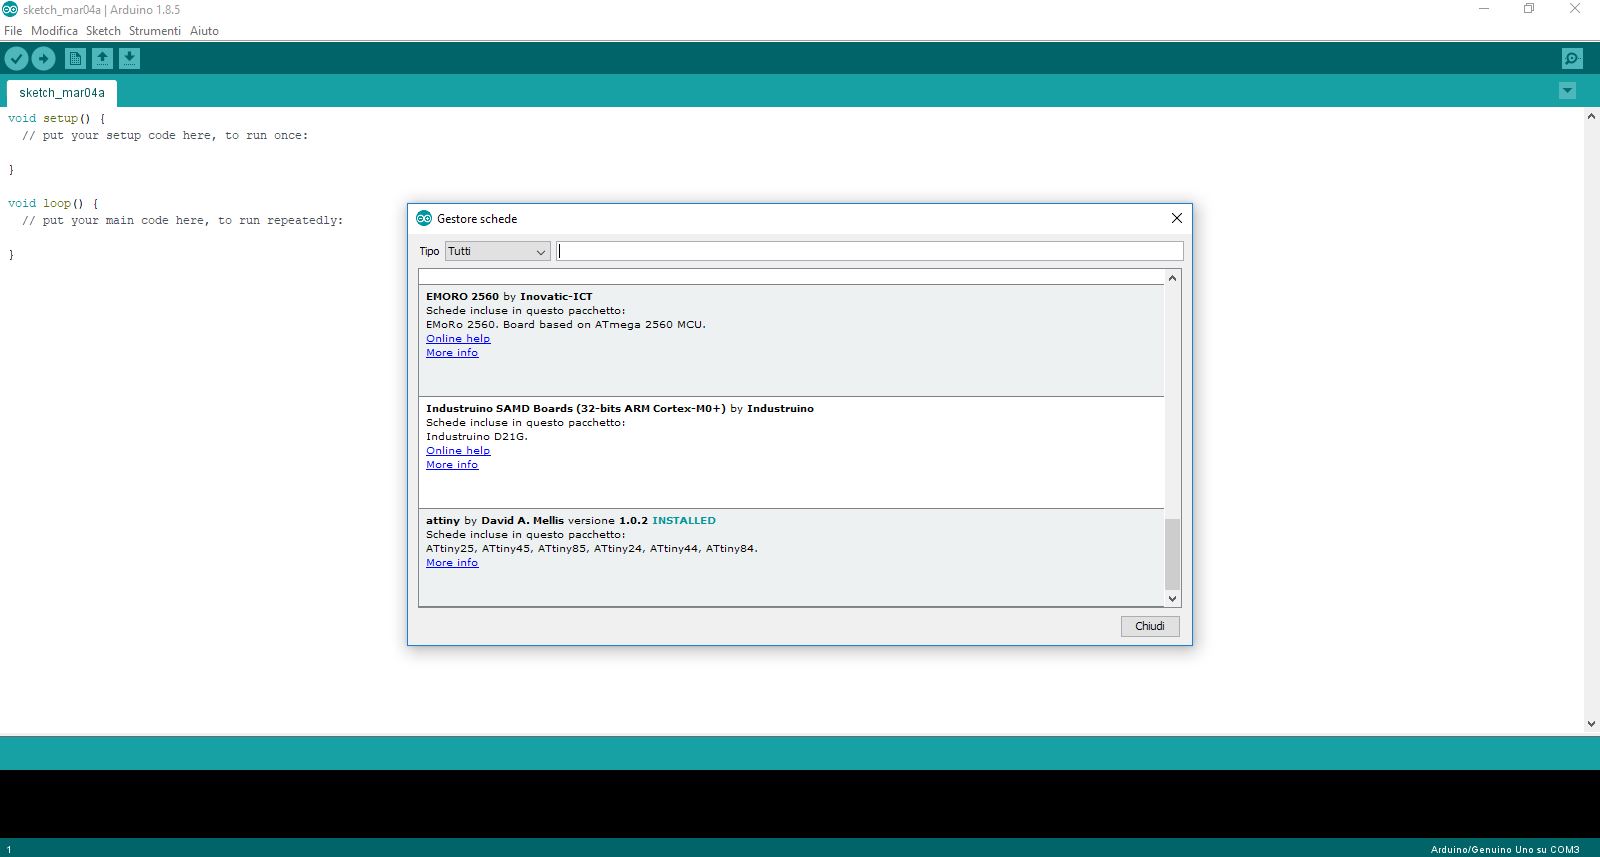Open the Aiuto menu
Screen dimensions: 1600x857
pyautogui.click(x=204, y=31)
